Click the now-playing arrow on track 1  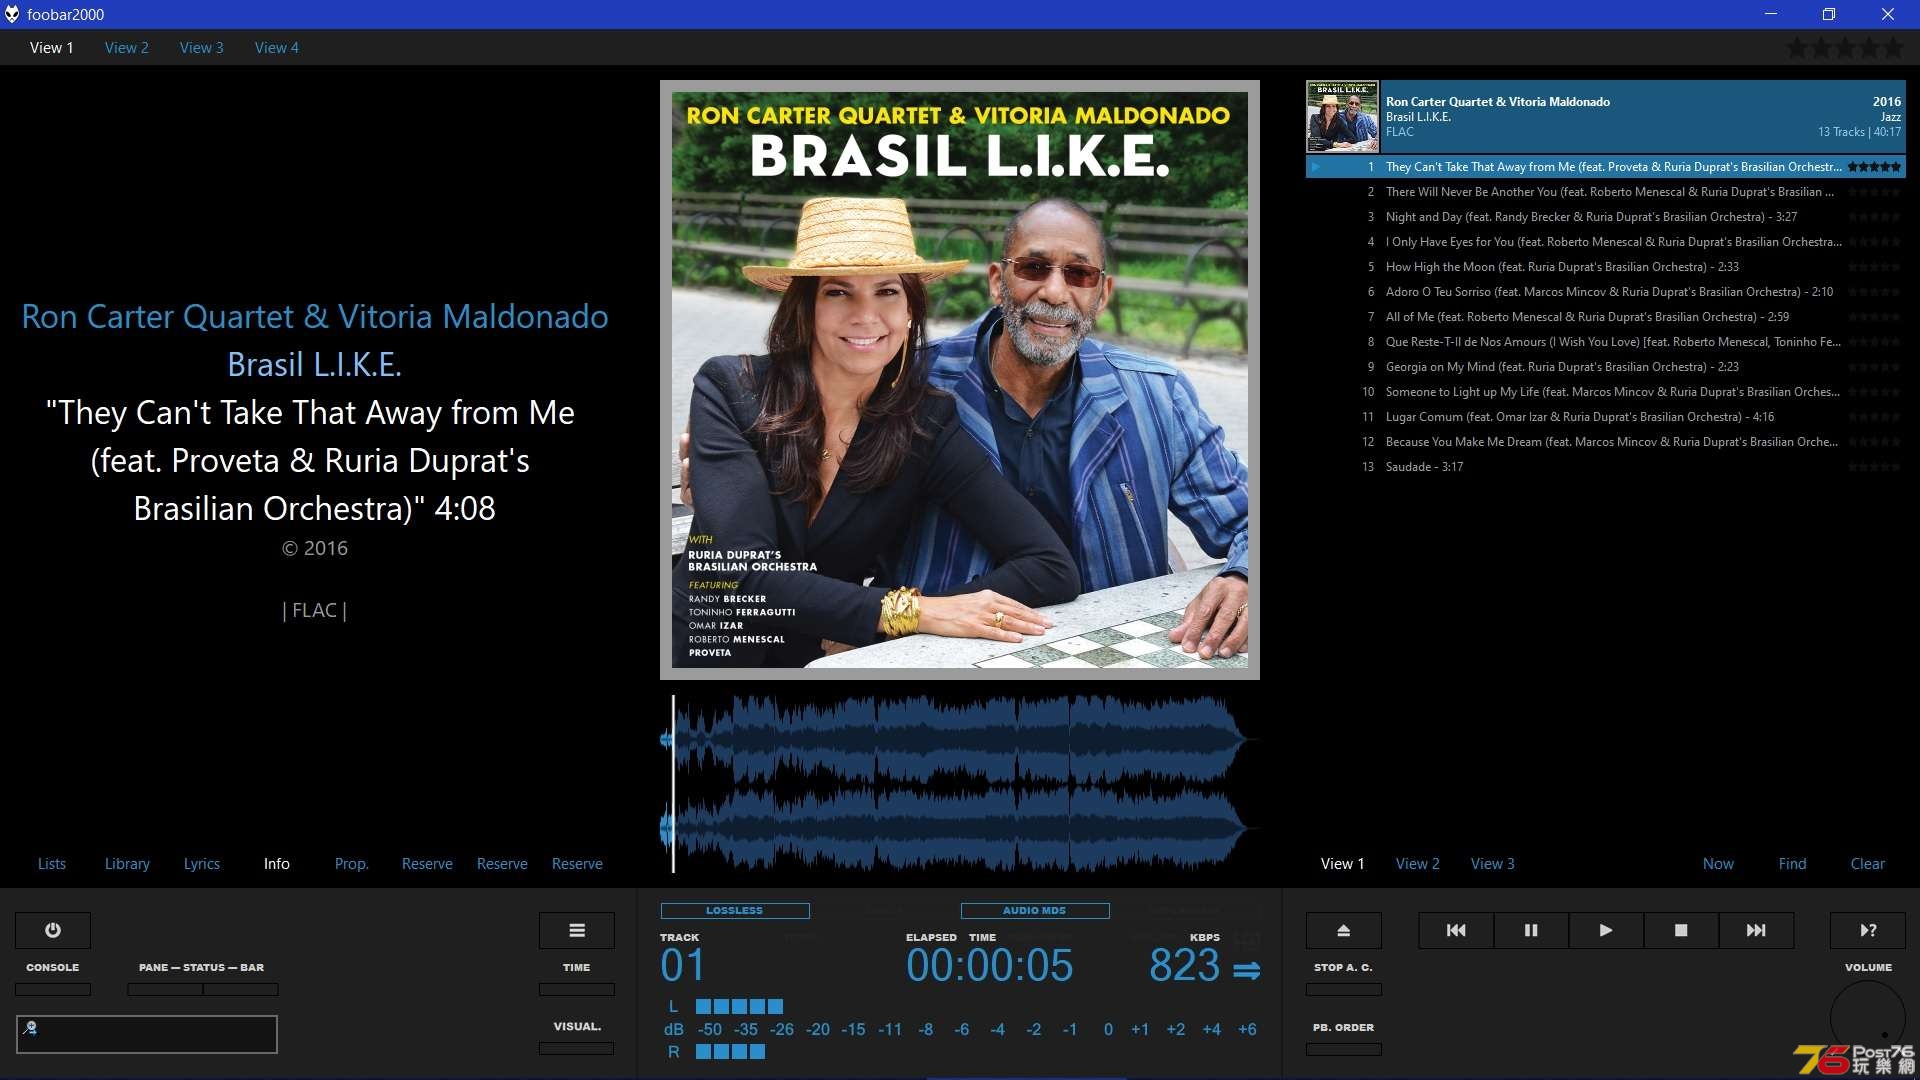[1316, 167]
